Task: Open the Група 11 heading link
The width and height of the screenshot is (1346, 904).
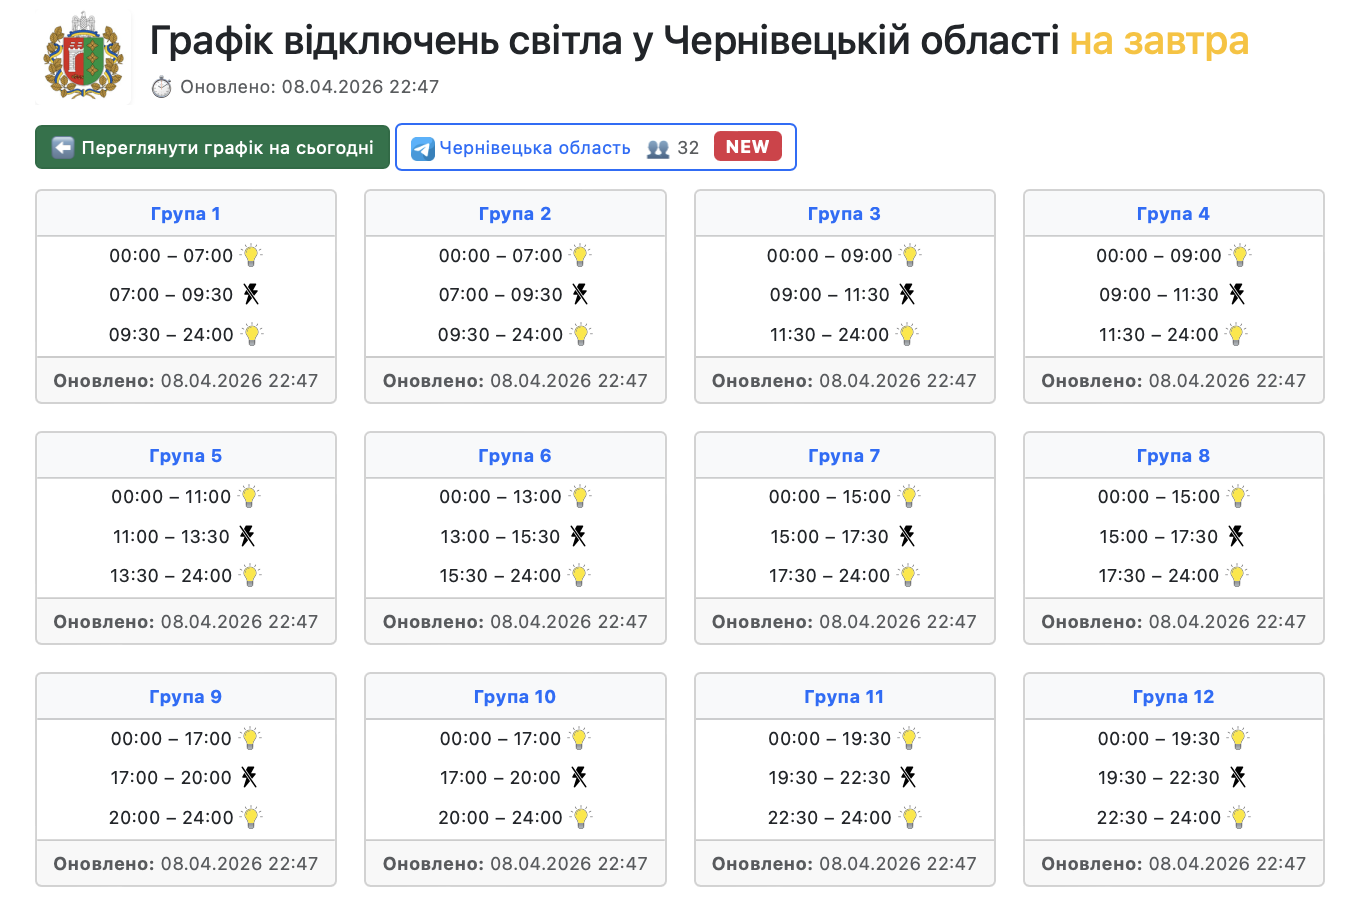Action: coord(844,697)
